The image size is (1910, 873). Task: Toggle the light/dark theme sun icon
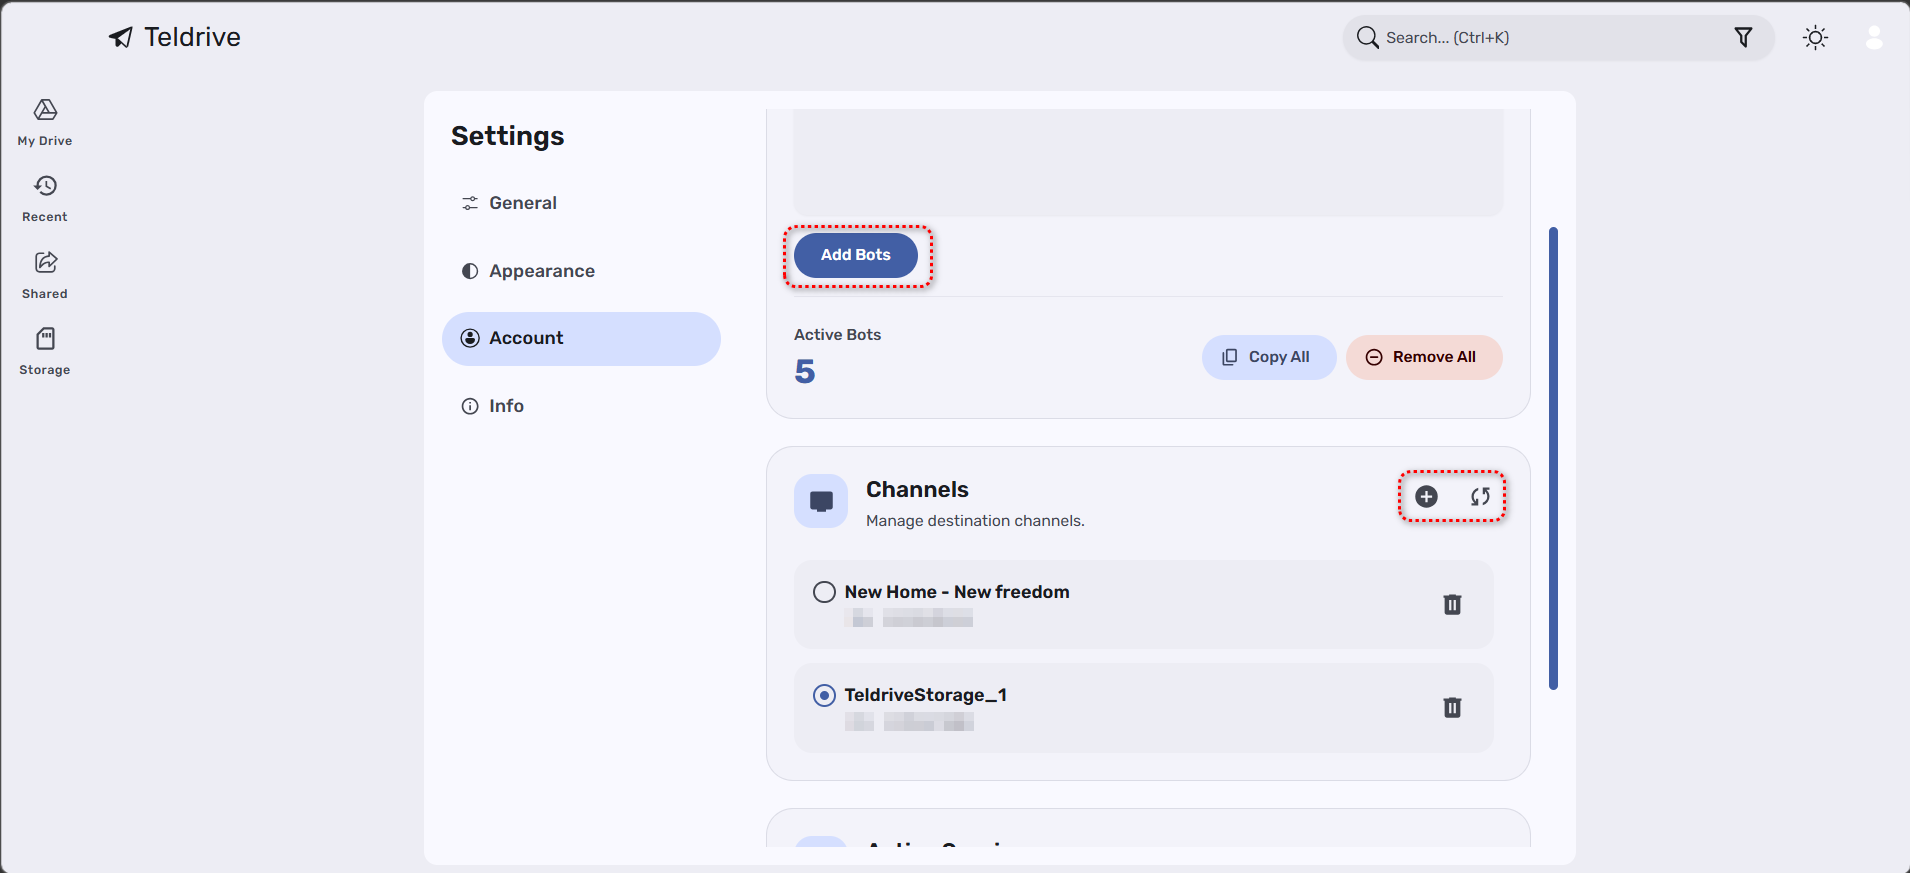(x=1815, y=38)
